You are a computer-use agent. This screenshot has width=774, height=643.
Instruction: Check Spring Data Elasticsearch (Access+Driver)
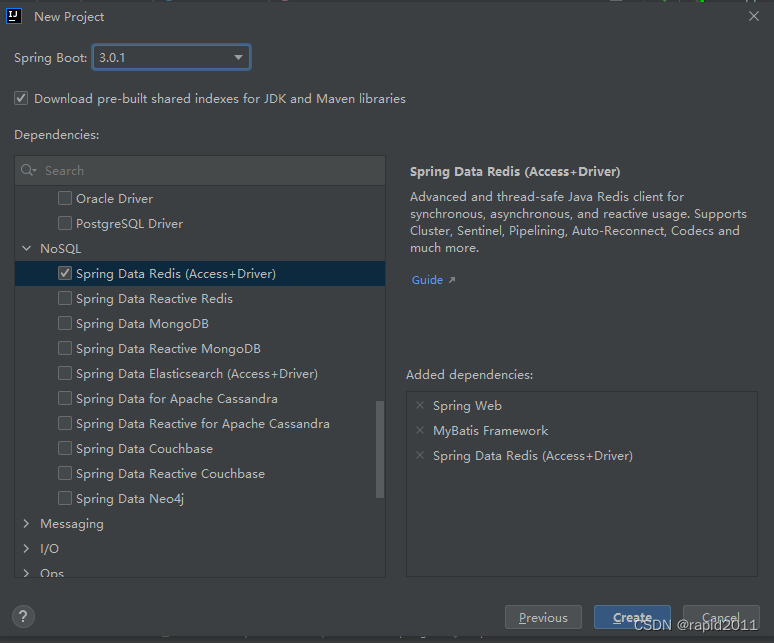tap(65, 373)
